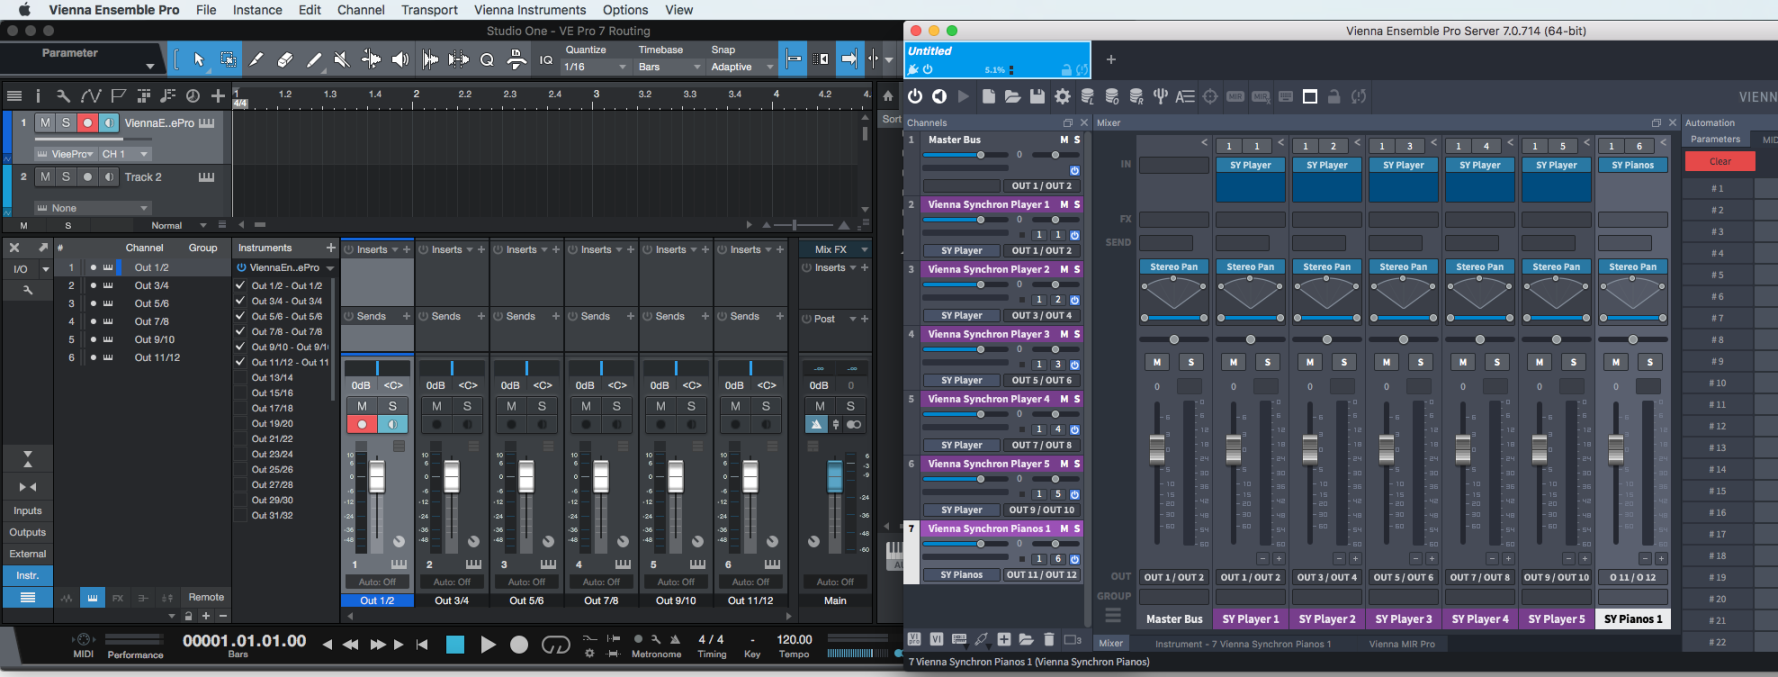Click Add Tracks plus icon
Screen dimensions: 1778x677
(217, 96)
